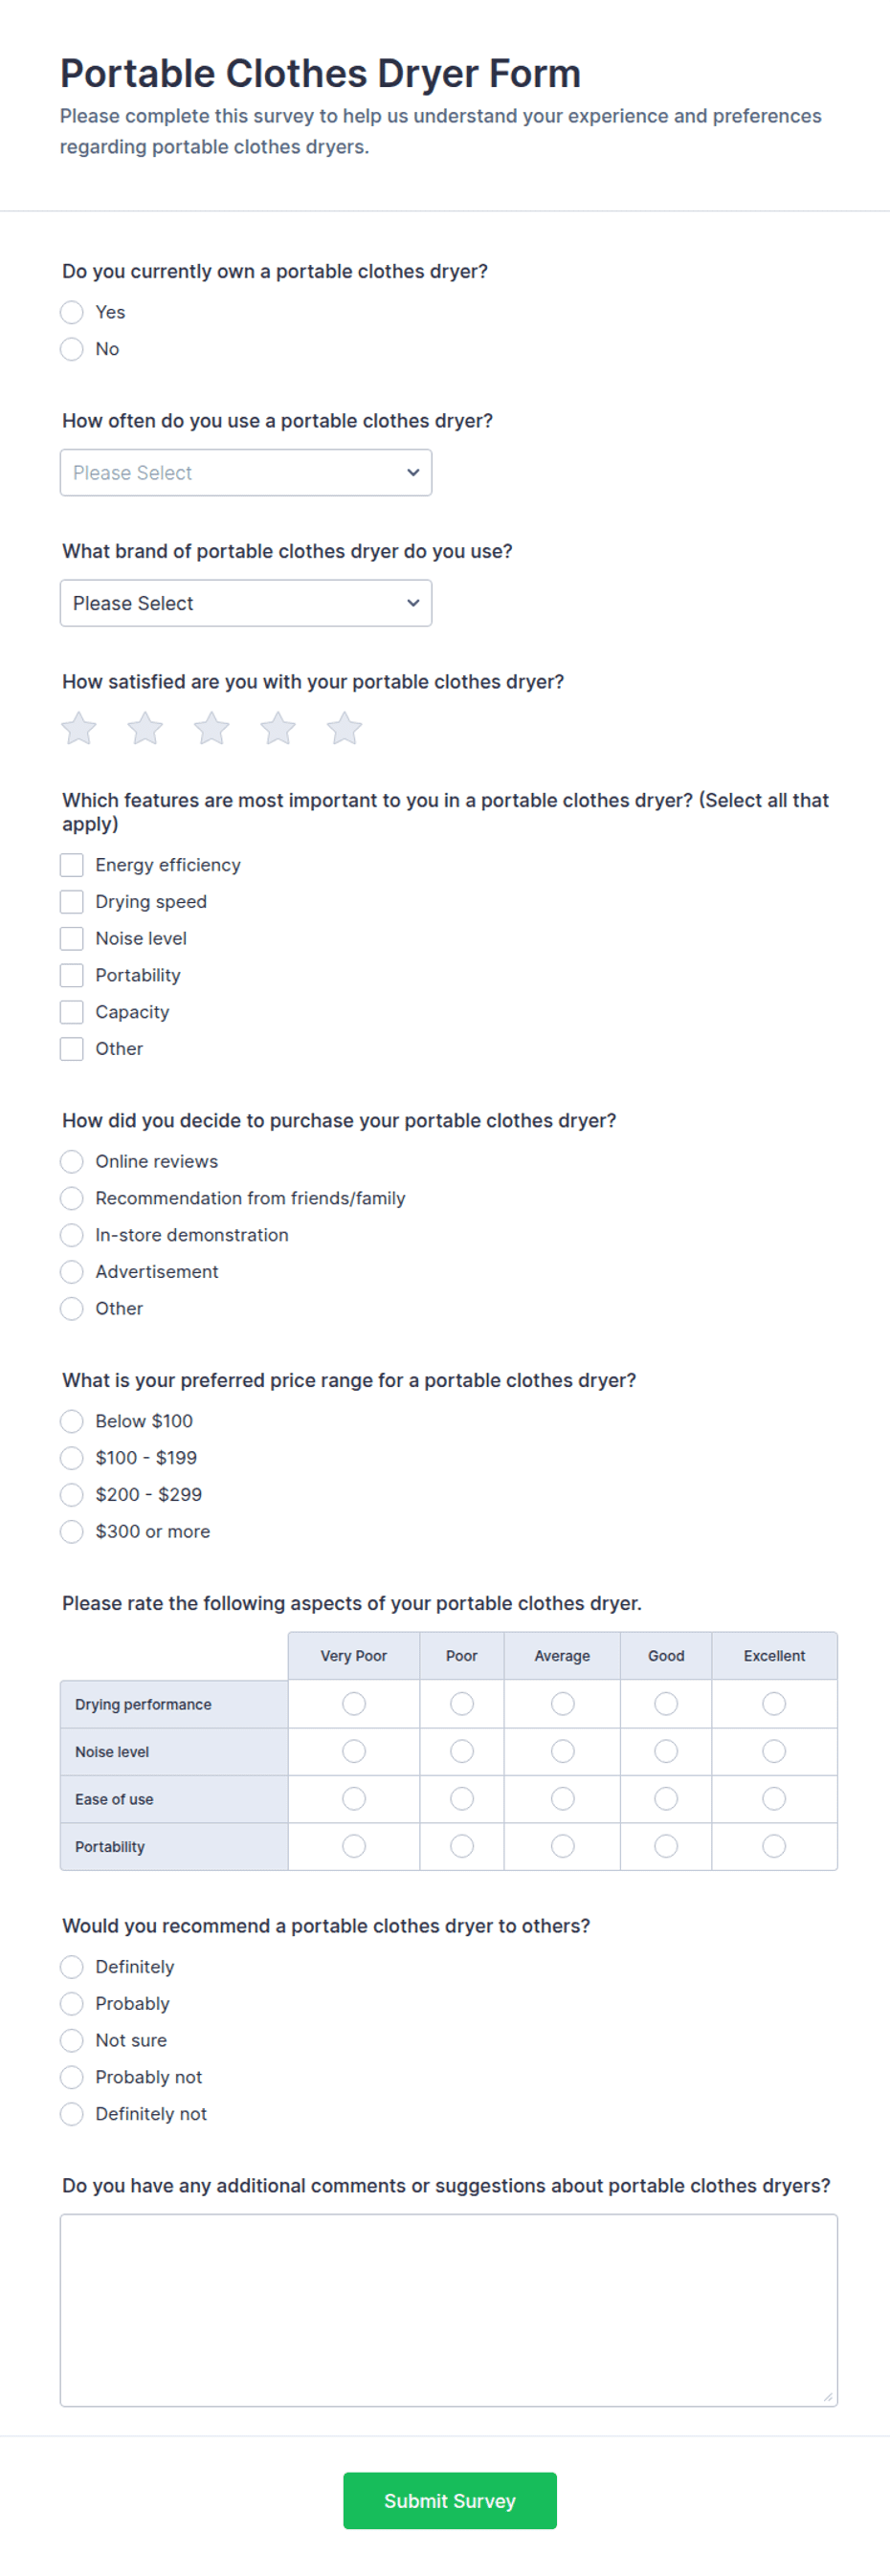
Task: Click the fourth satisfaction star
Action: point(278,728)
